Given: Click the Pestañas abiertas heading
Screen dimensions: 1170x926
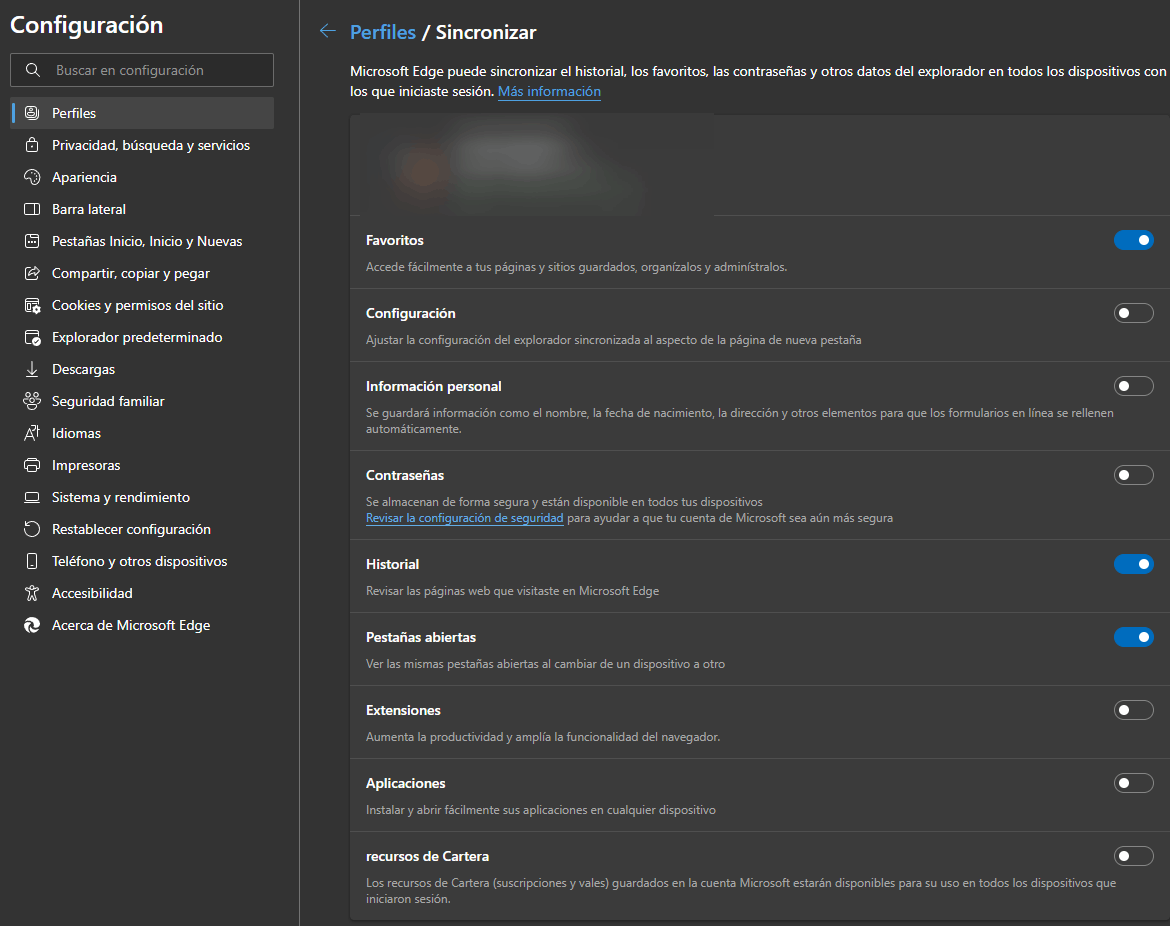Looking at the screenshot, I should point(421,637).
